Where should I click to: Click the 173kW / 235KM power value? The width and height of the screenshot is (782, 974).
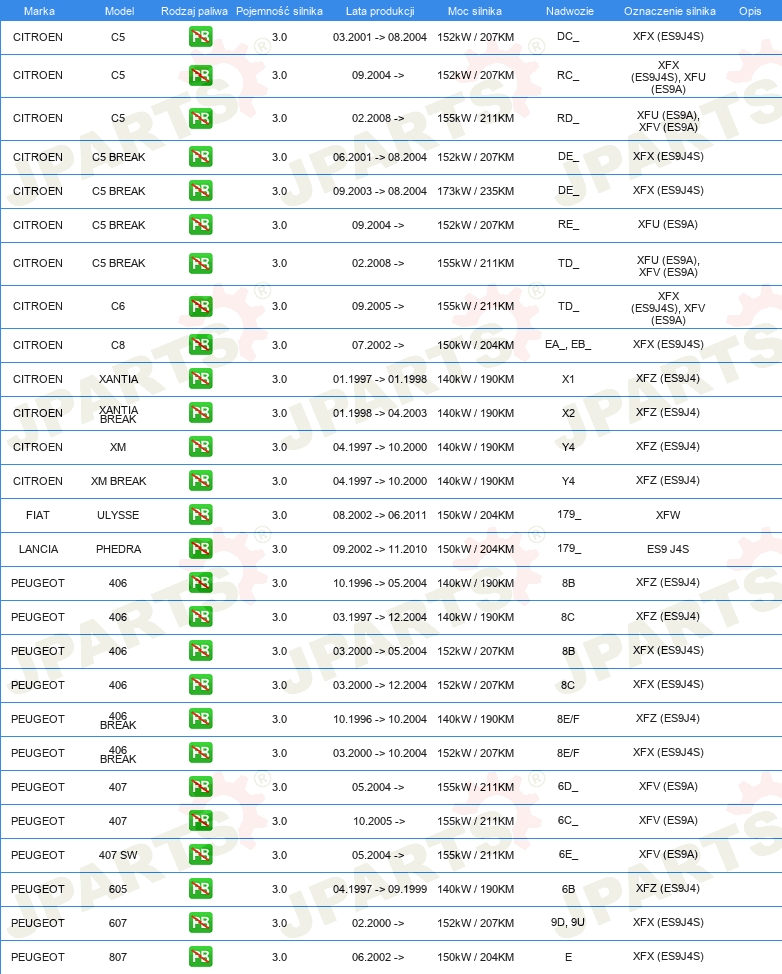click(x=475, y=191)
